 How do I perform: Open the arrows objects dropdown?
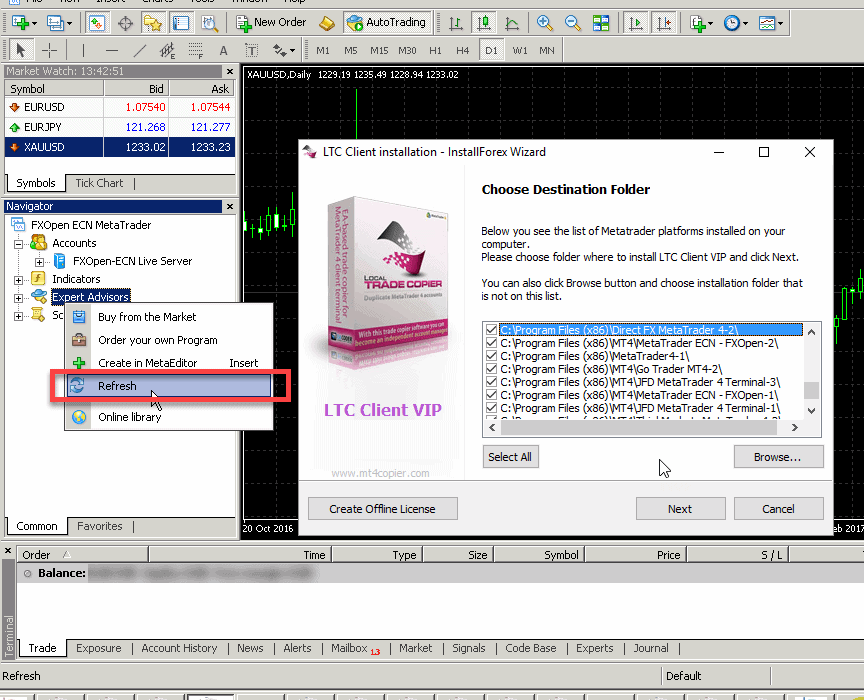click(x=292, y=51)
